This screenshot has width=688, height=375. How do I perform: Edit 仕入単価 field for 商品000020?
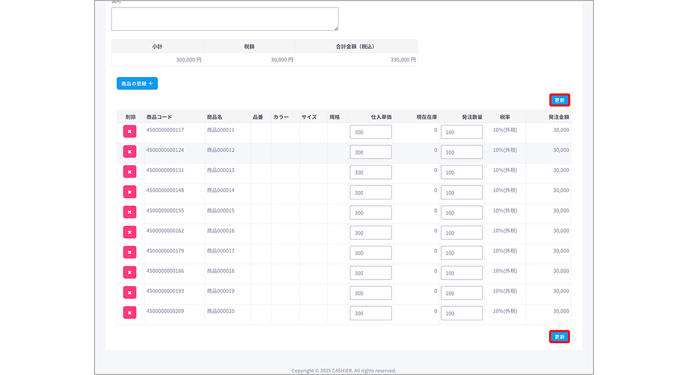click(371, 313)
